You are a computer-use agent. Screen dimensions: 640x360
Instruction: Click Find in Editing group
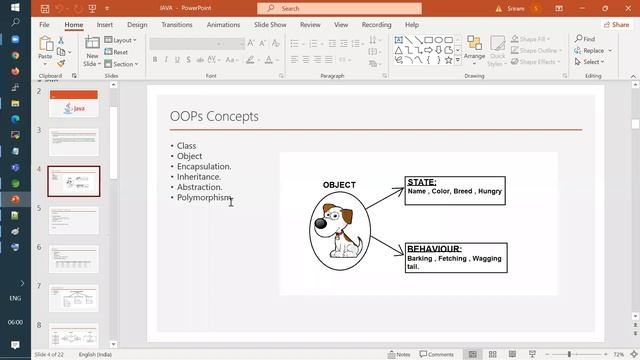(x=585, y=39)
